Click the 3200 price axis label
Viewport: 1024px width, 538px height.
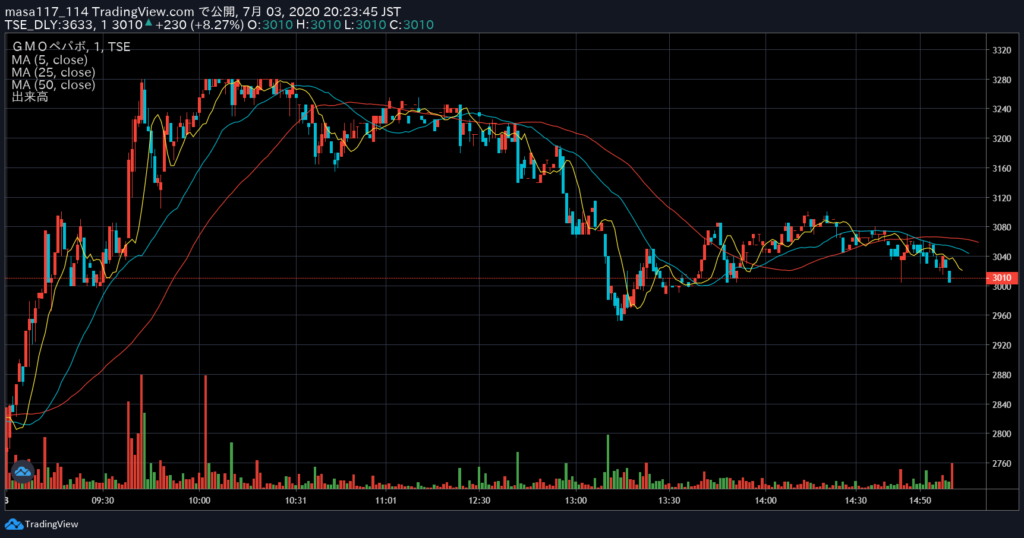click(x=1002, y=138)
